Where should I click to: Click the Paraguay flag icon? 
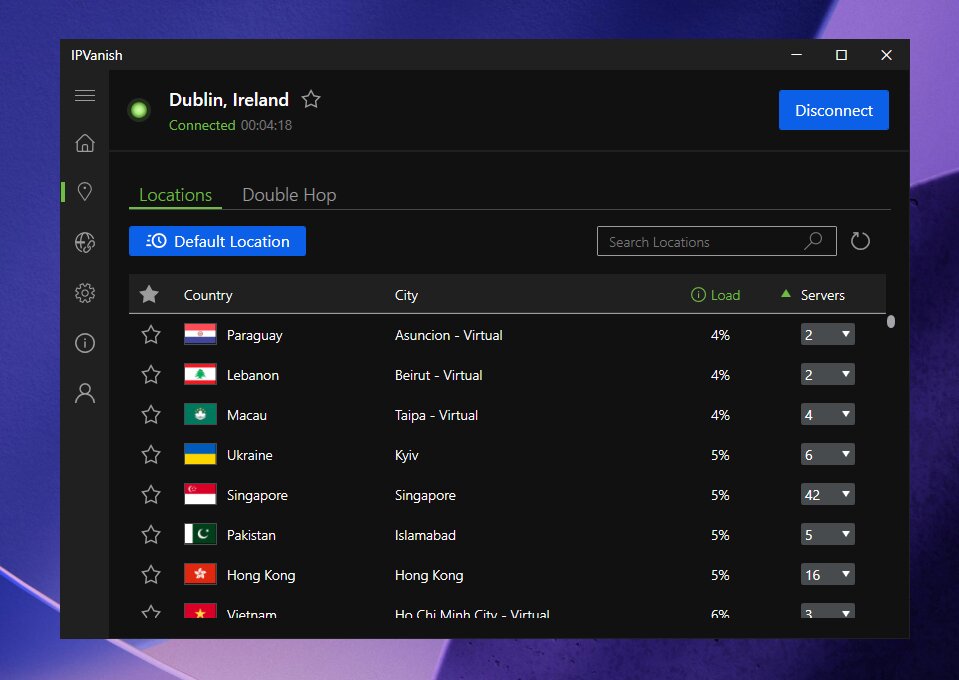200,334
